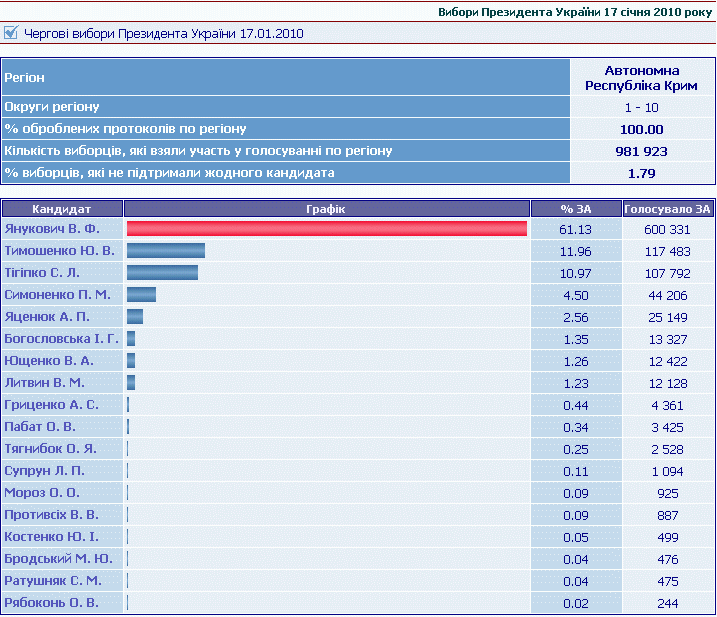Screen dimensions: 717x617
Task: Select candidate Ющенко В. А.
Action: click(x=49, y=361)
